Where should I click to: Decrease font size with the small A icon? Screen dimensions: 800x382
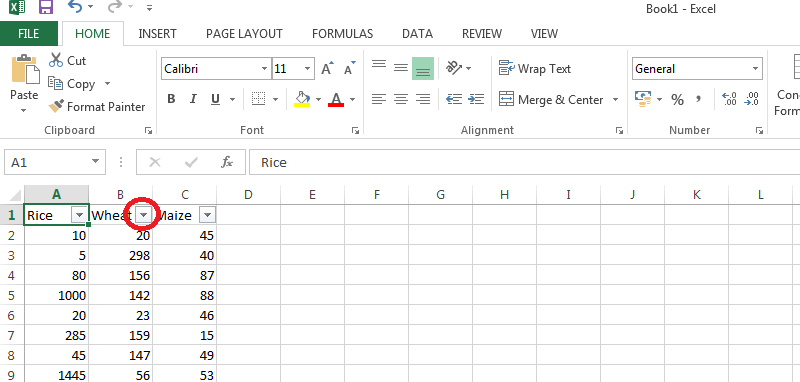click(349, 69)
